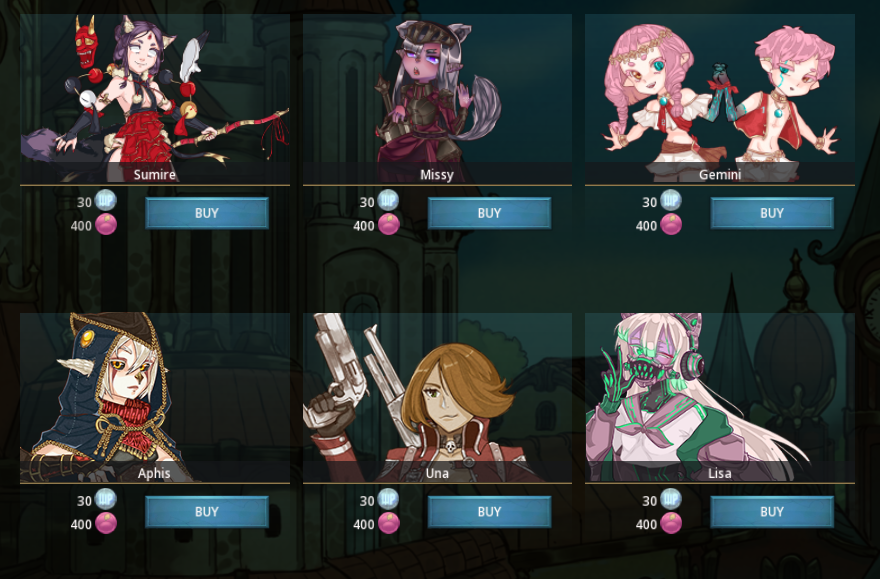Select Missy's character portrait

(x=437, y=99)
